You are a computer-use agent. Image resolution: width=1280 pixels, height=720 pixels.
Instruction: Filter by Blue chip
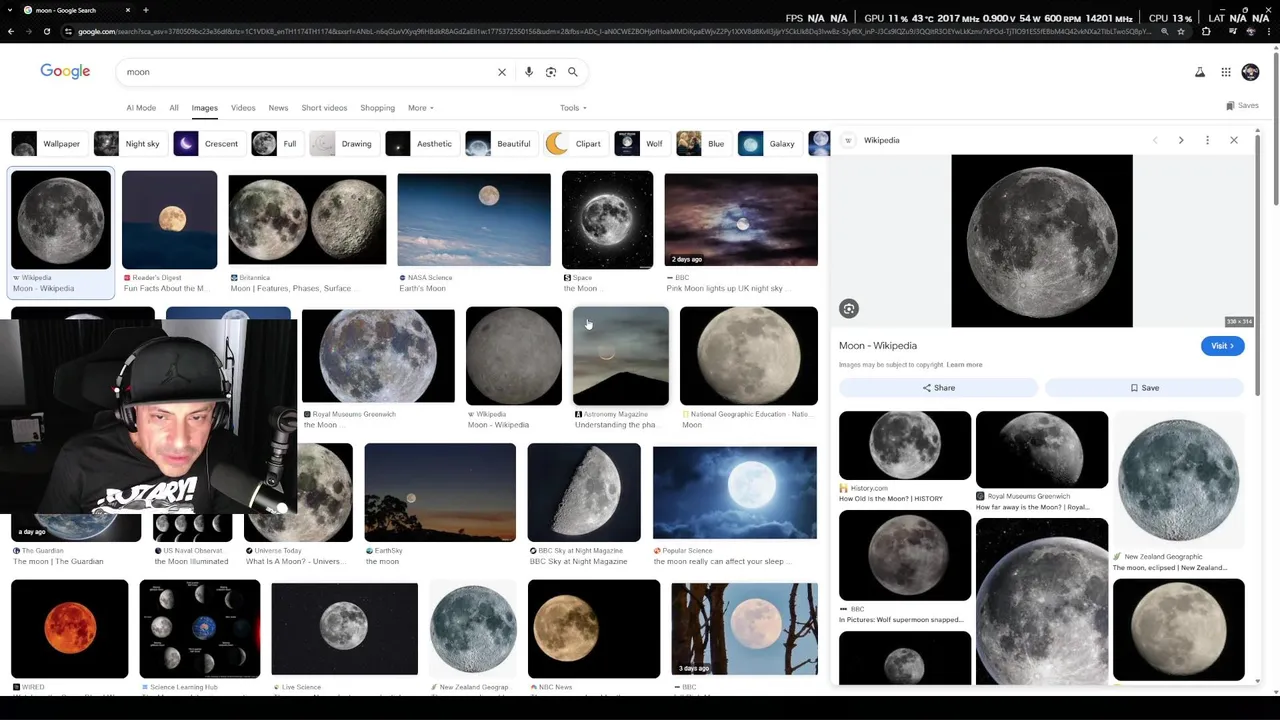point(702,144)
